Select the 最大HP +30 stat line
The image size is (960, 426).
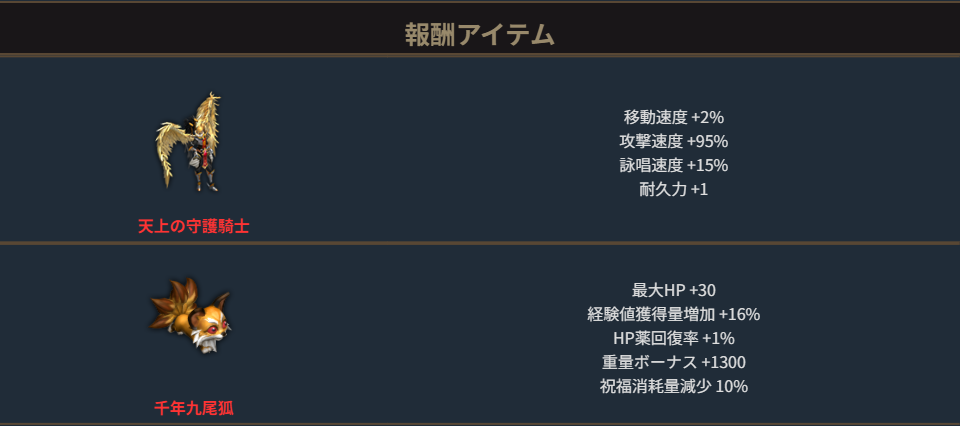click(x=673, y=290)
